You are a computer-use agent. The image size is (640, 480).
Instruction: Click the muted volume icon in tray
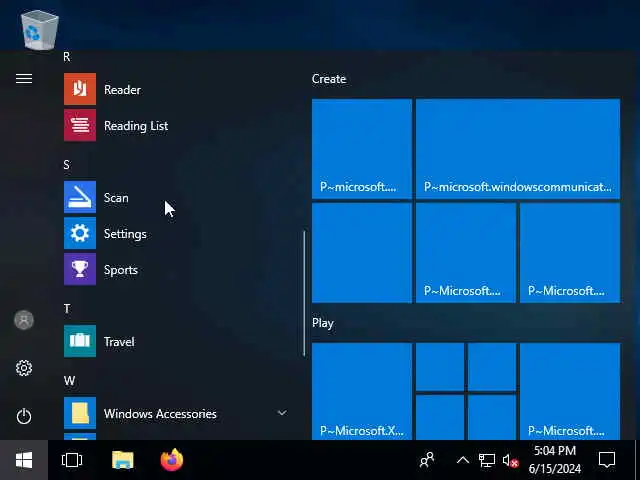tap(510, 461)
